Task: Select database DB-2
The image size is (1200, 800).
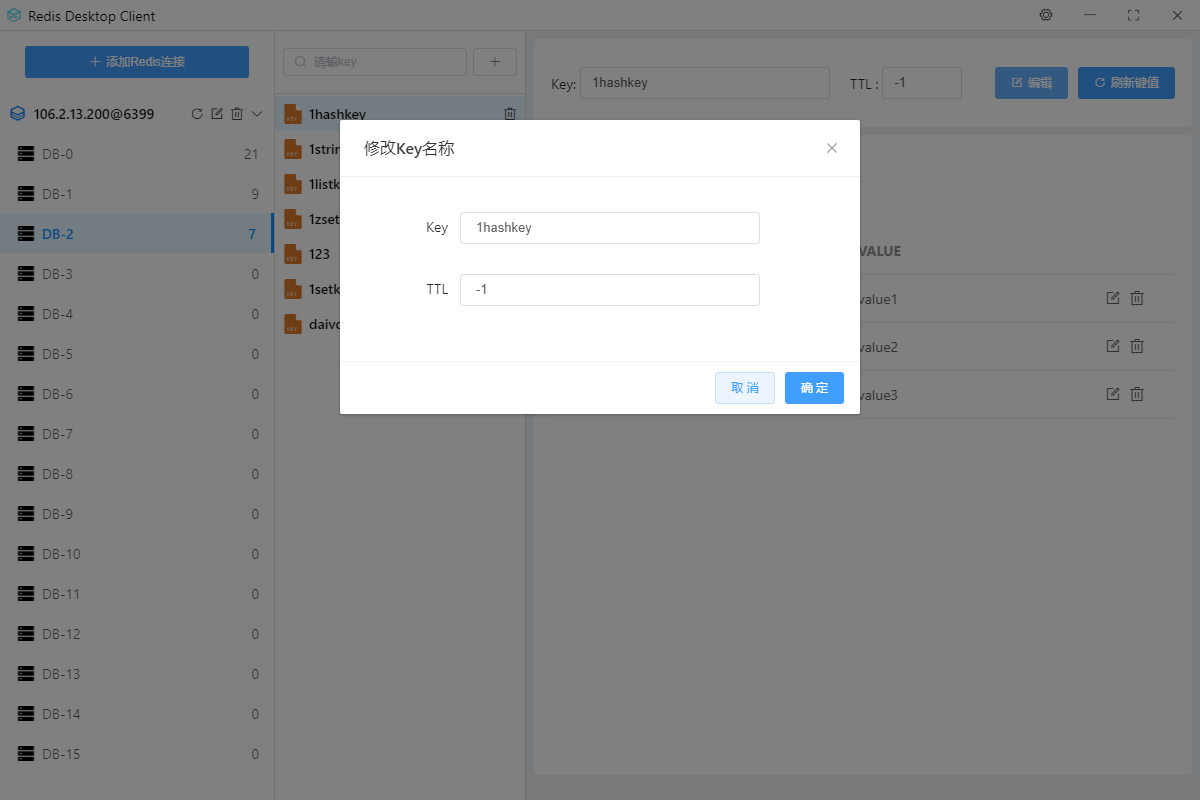Action: tap(137, 234)
